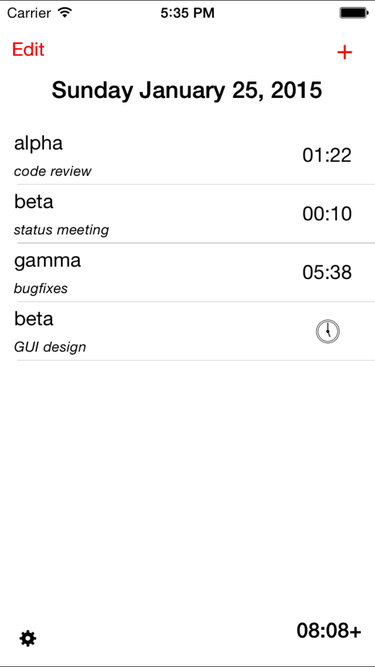Screen dimensions: 375x667
Task: Open the beta GUI design entry
Action: [x=188, y=331]
